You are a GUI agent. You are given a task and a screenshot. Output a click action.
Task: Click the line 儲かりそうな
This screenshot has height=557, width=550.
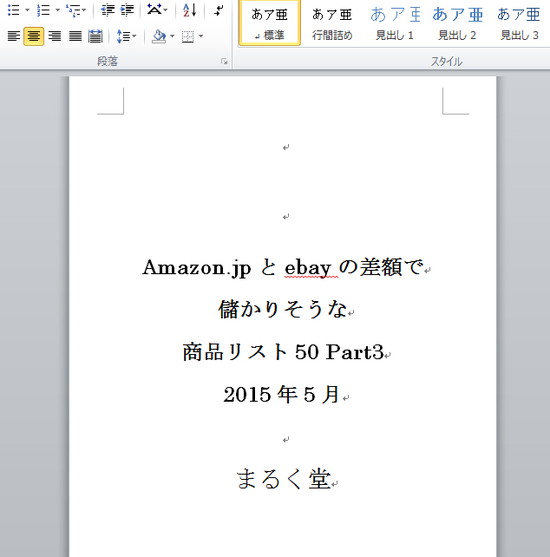point(282,309)
